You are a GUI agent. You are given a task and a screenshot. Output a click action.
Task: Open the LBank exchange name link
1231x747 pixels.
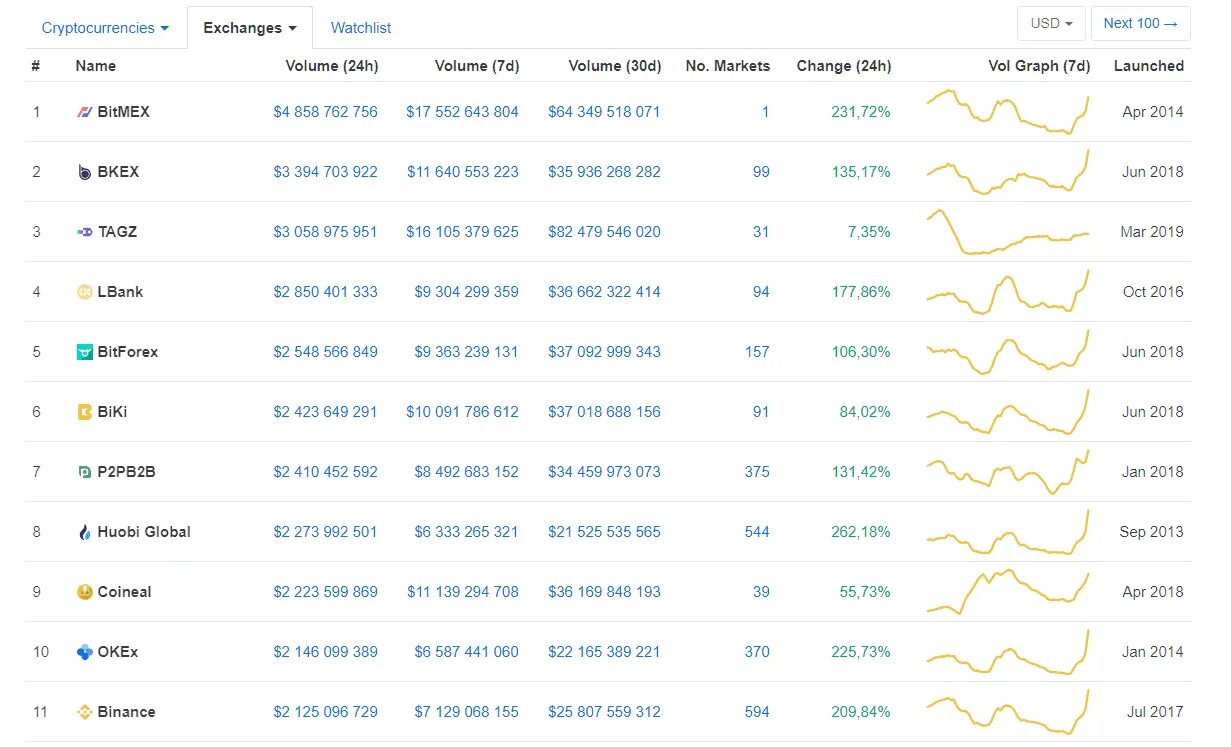click(120, 292)
